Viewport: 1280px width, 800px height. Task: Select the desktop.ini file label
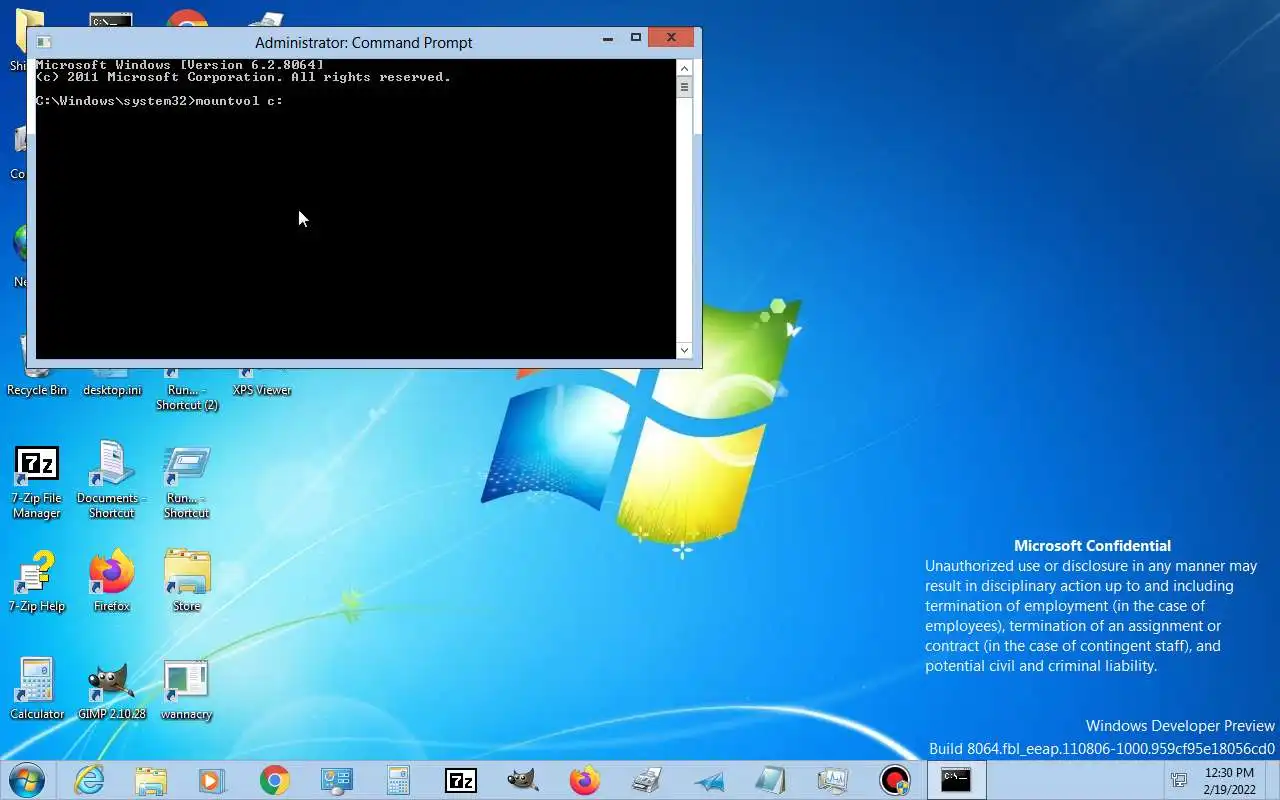click(112, 390)
